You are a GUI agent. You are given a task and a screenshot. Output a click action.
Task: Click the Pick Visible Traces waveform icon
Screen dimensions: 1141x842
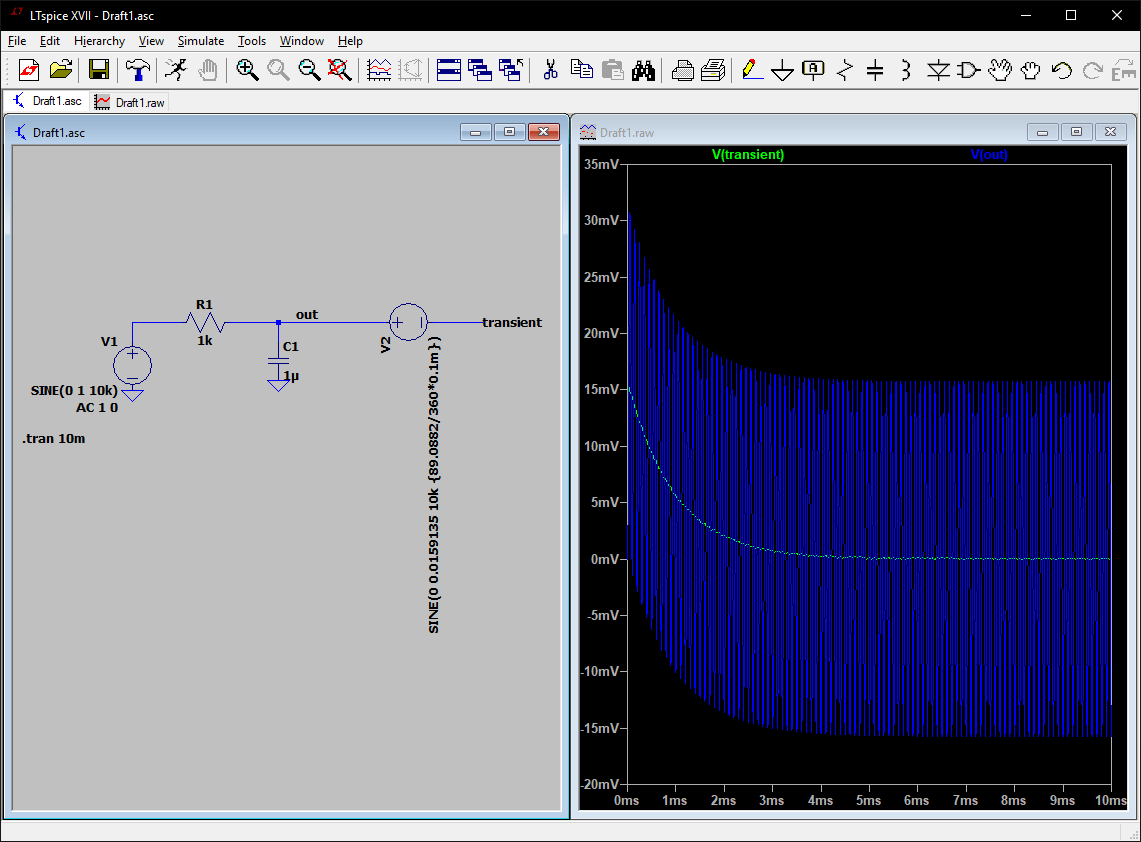coord(379,70)
